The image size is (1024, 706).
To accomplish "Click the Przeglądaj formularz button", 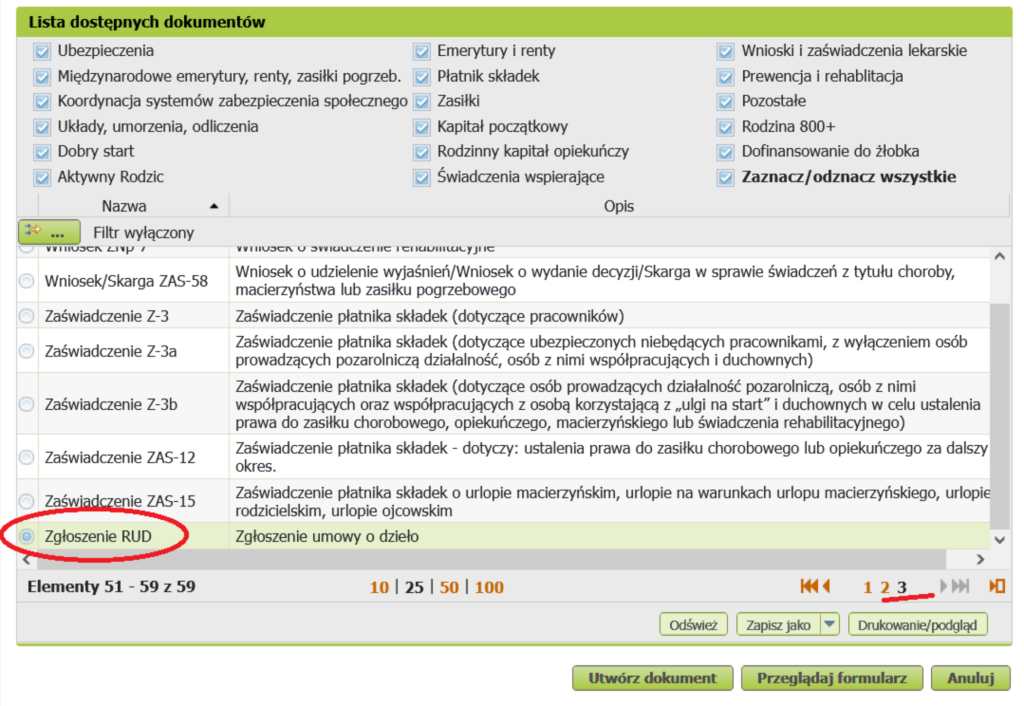I will (831, 678).
